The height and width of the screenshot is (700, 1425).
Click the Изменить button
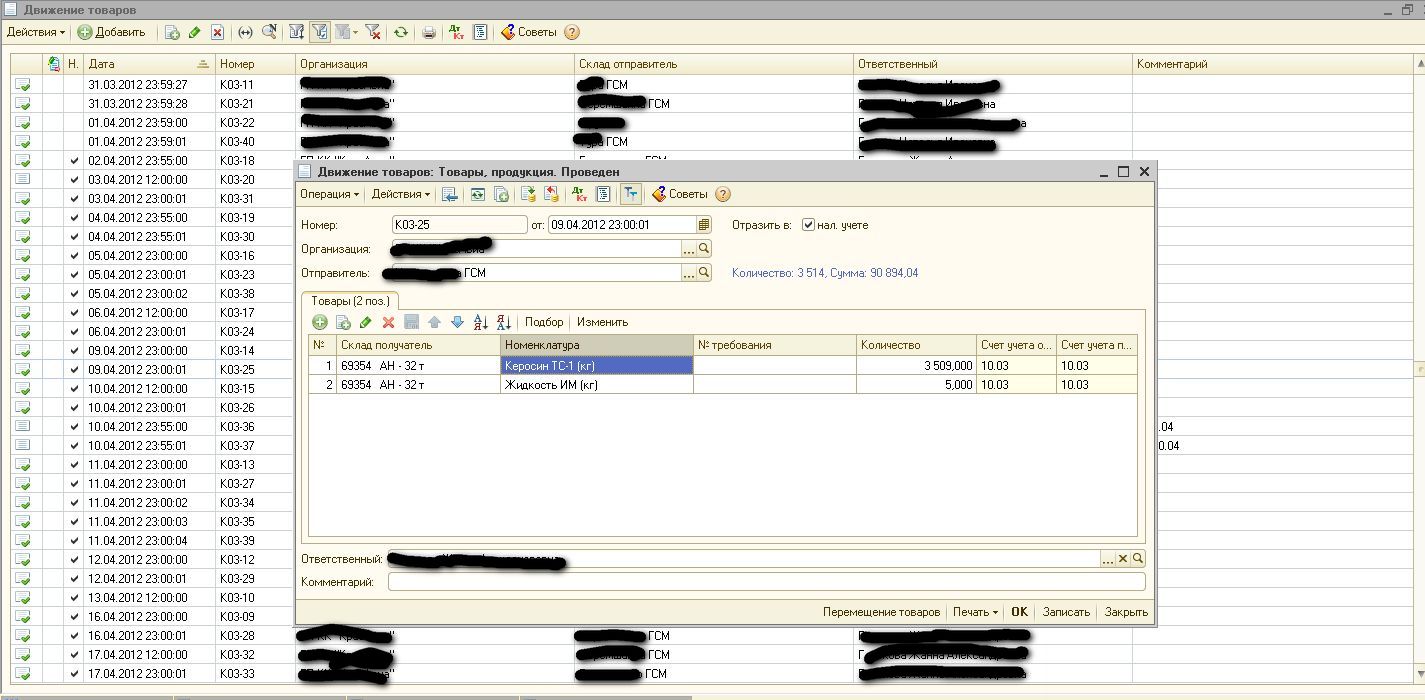tap(602, 322)
